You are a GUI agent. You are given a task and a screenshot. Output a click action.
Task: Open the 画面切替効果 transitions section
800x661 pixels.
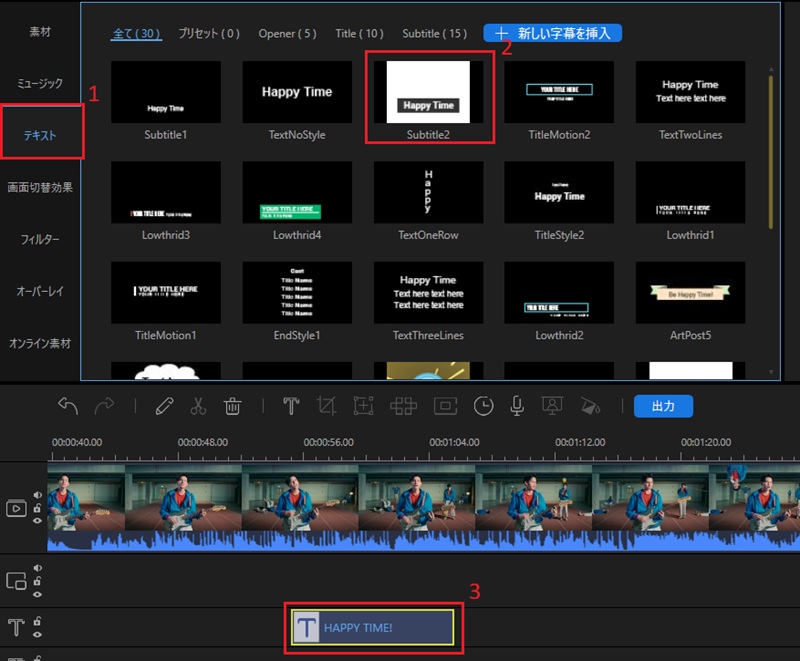point(40,187)
